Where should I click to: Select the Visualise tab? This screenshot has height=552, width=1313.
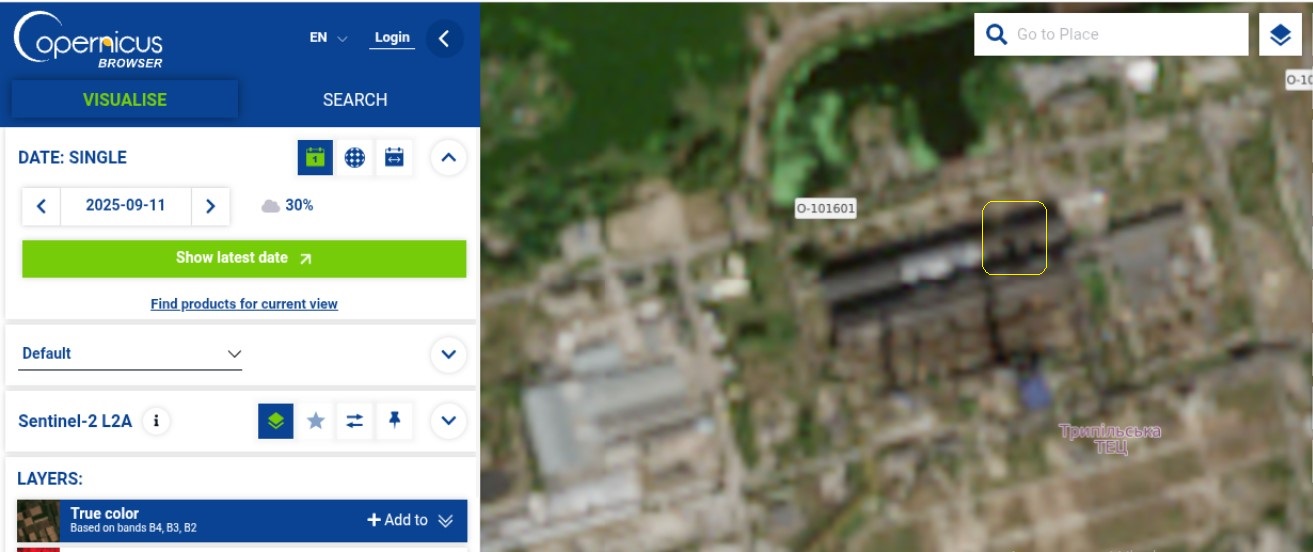click(x=125, y=100)
